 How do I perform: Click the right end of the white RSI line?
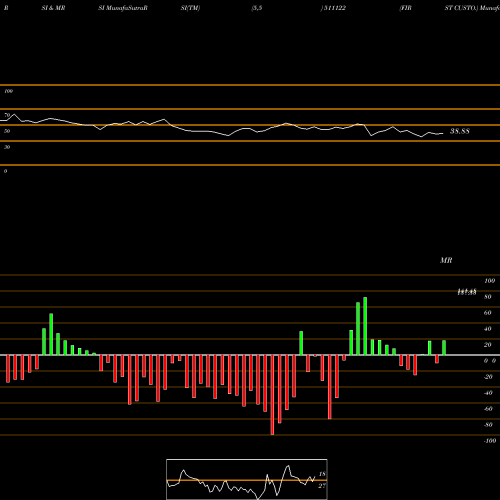click(442, 134)
